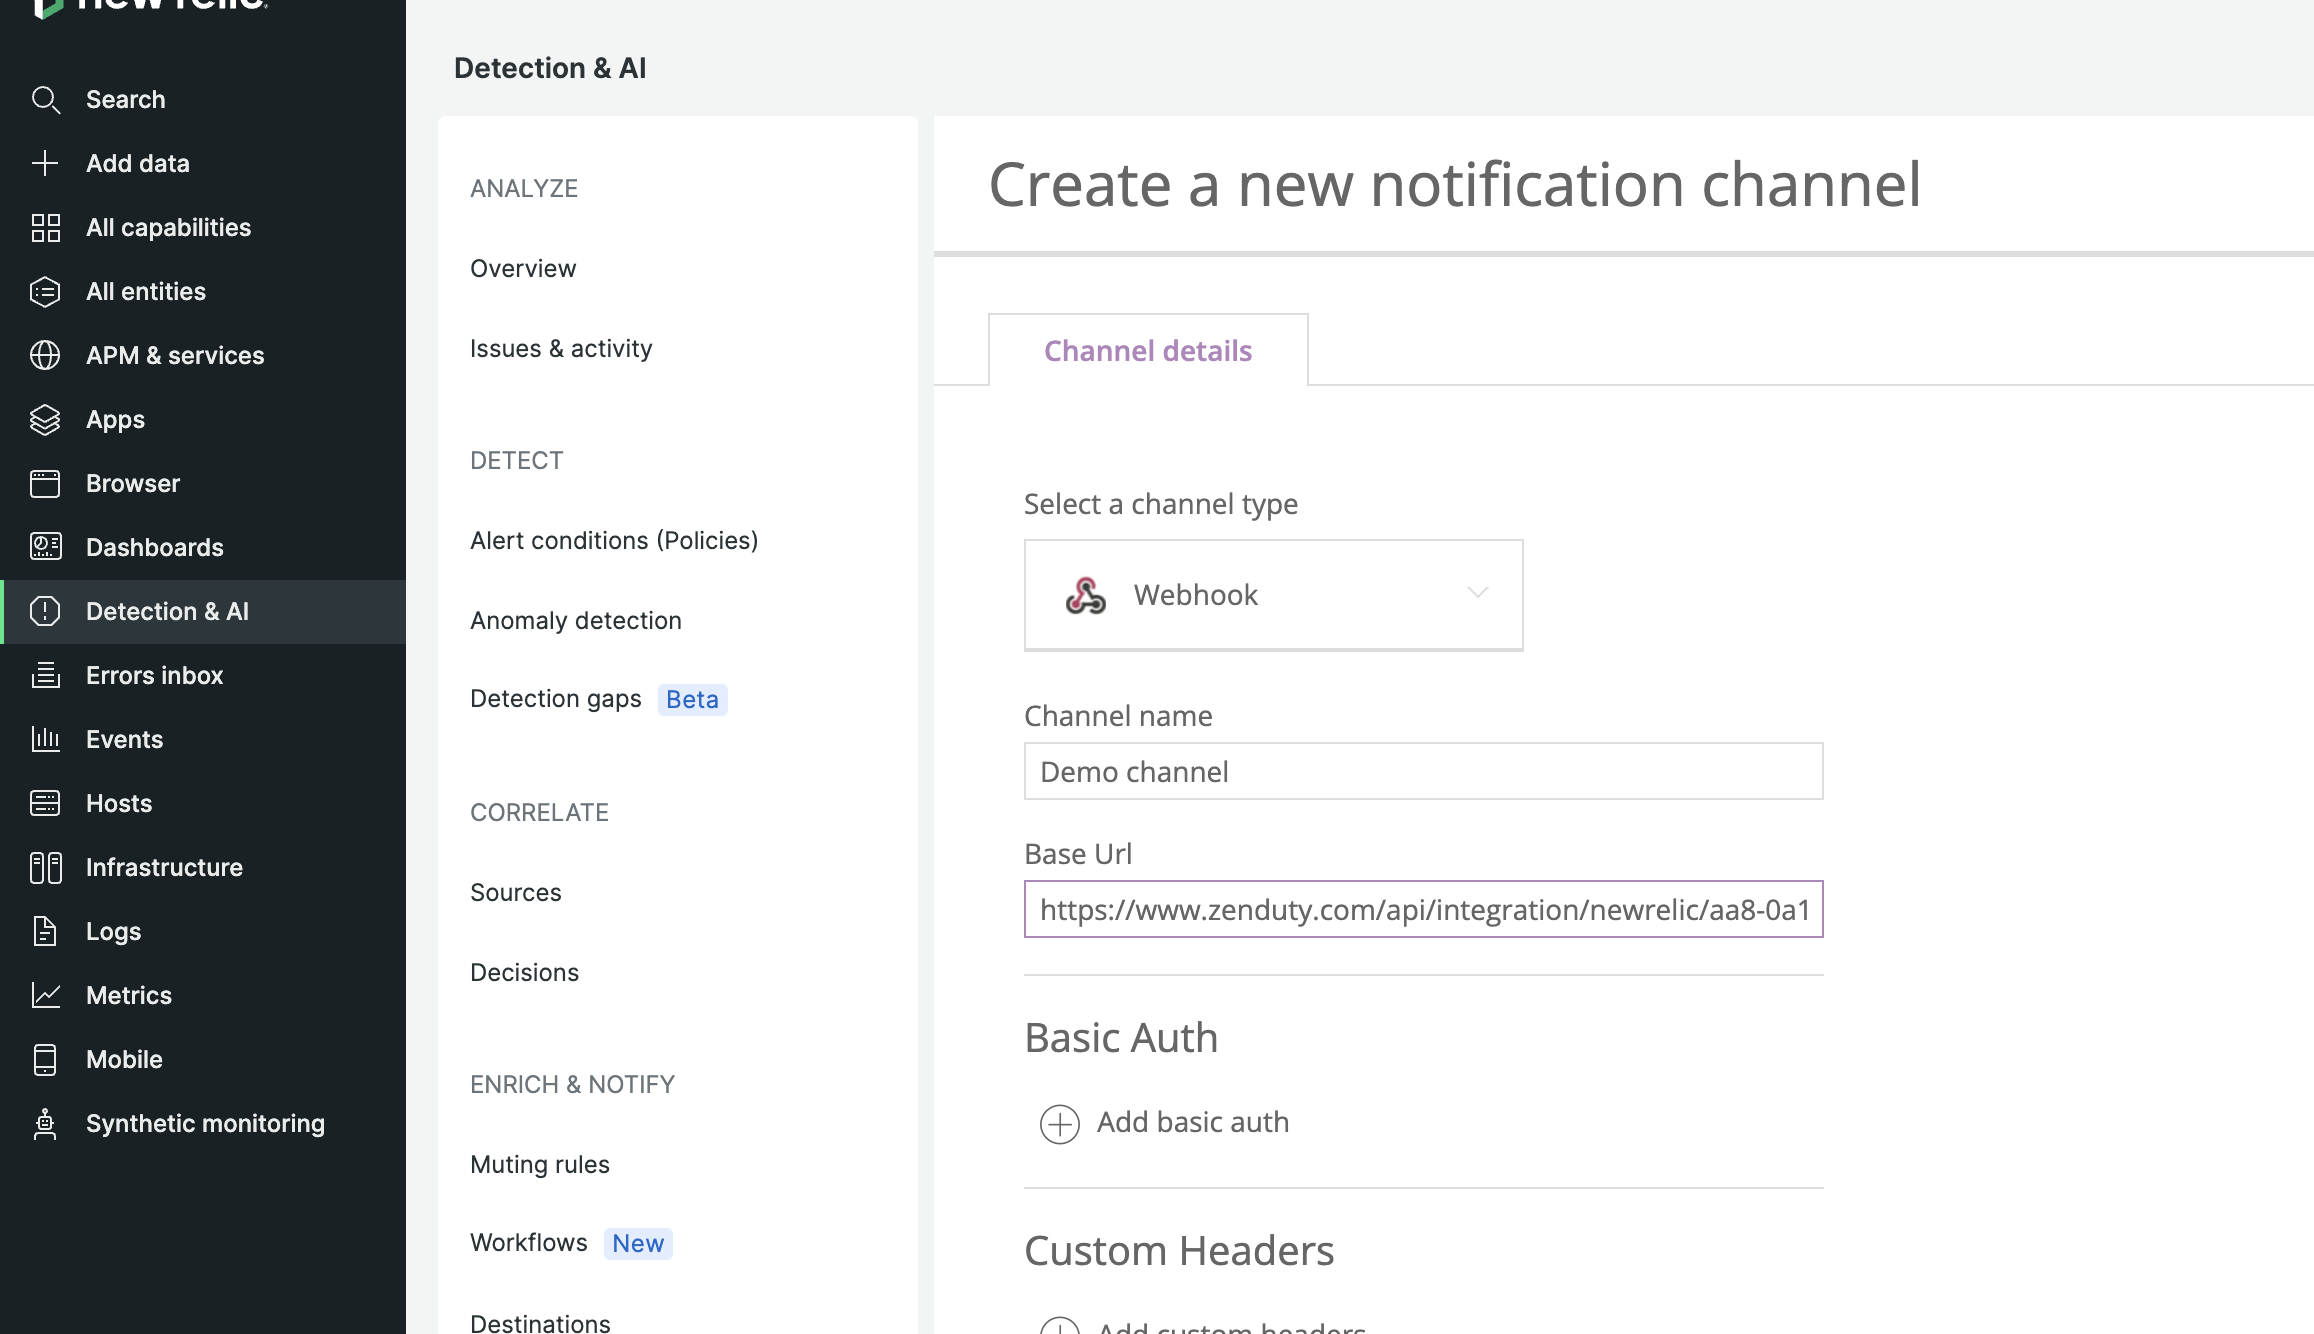Open Issues & activity page
The image size is (2314, 1334).
click(x=561, y=349)
